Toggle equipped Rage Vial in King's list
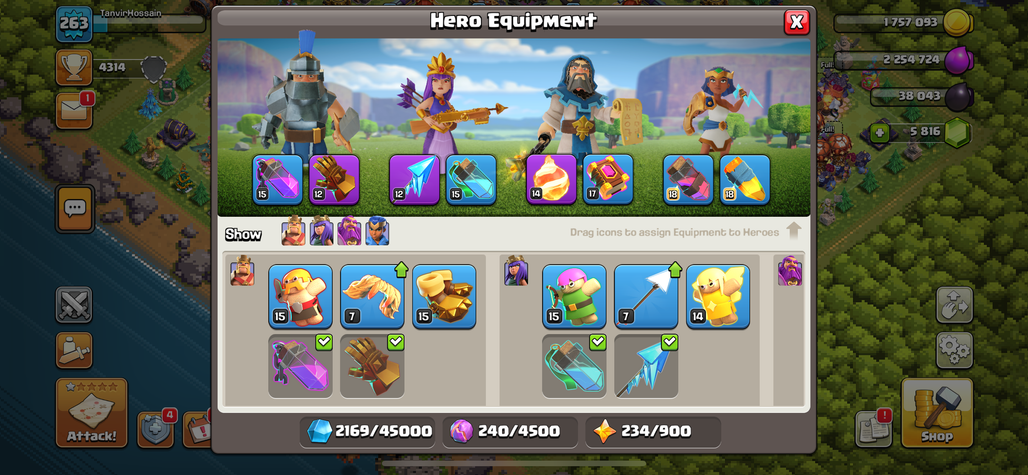Screen dimensions: 1028x475 (300, 366)
